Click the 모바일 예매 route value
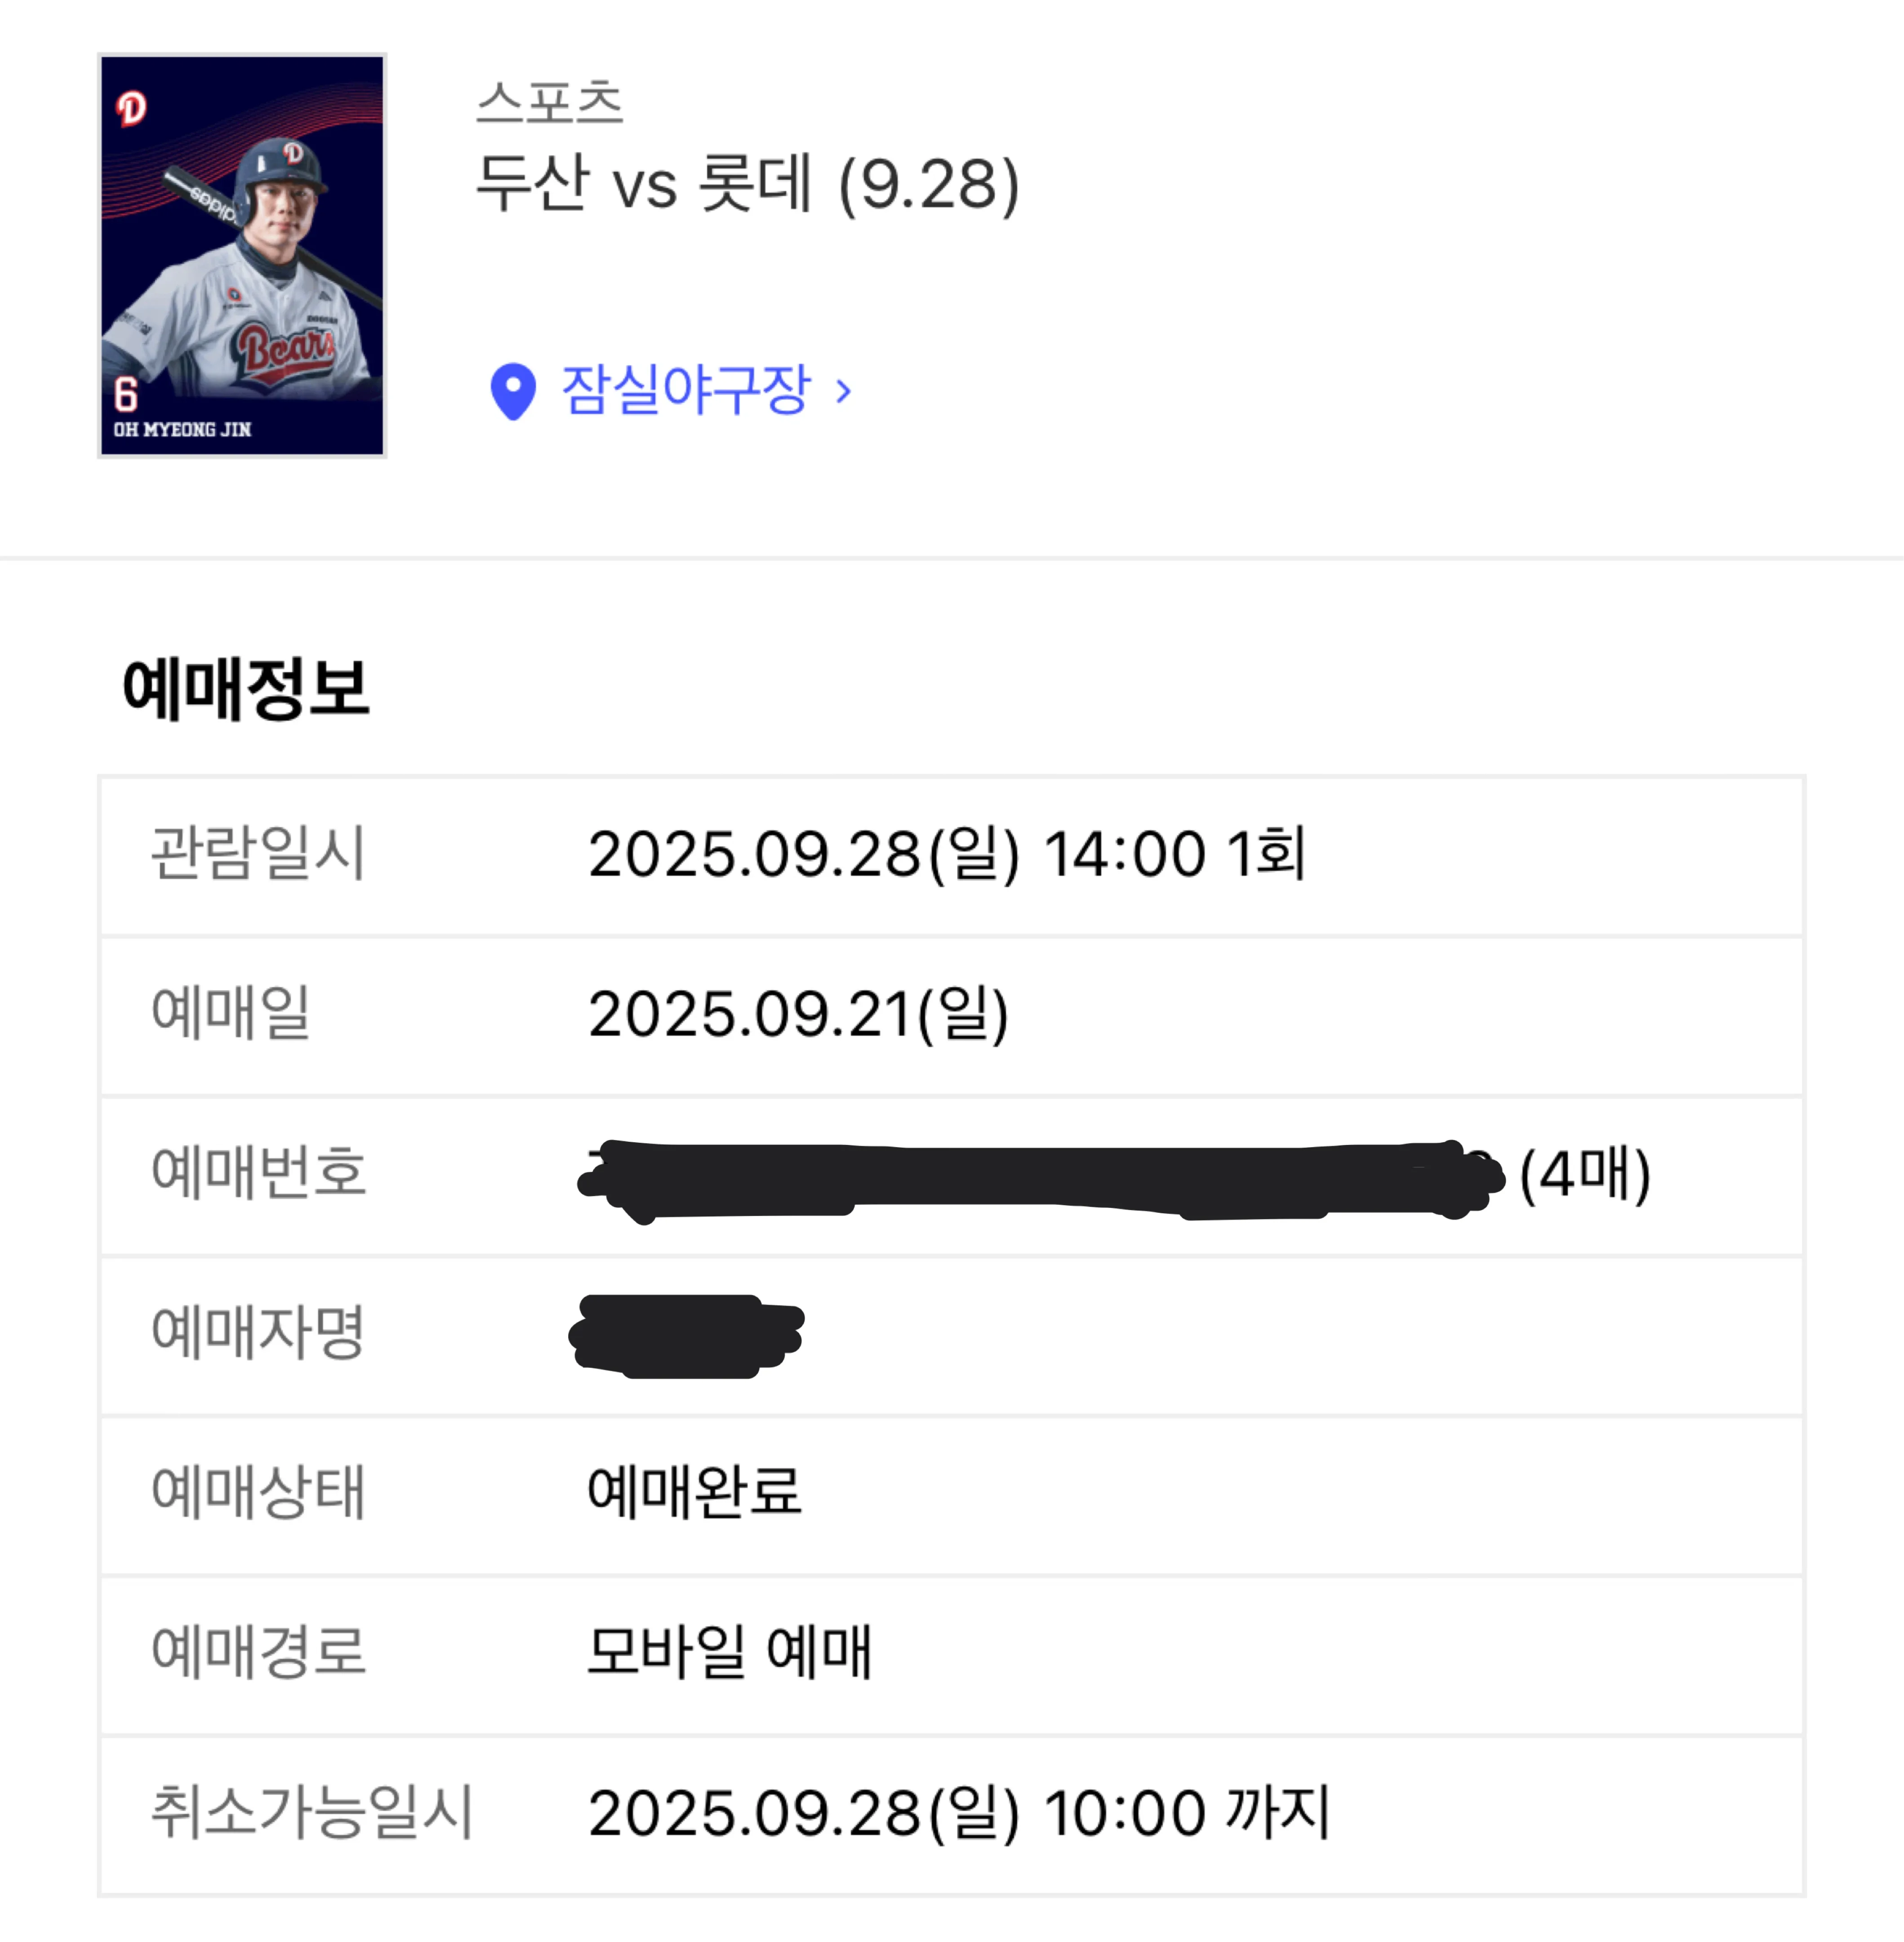Screen dimensions: 1904x1942 tap(729, 1652)
